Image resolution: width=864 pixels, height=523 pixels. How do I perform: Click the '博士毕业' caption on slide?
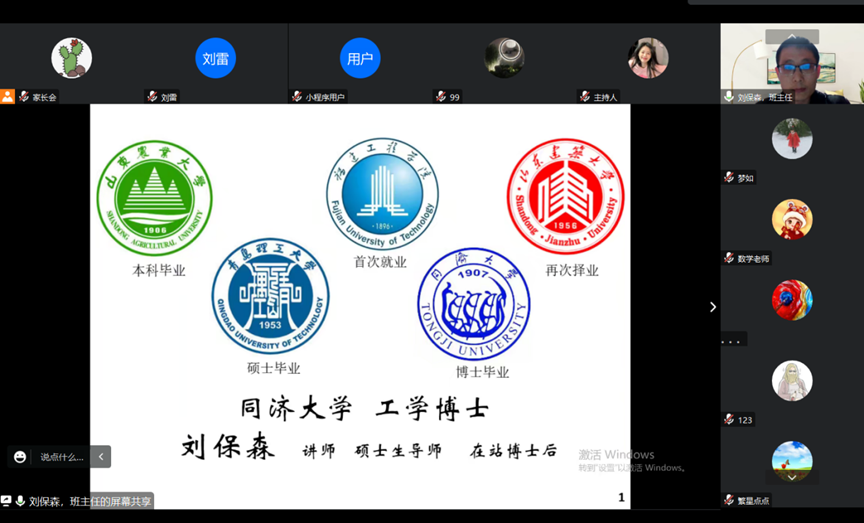point(482,372)
